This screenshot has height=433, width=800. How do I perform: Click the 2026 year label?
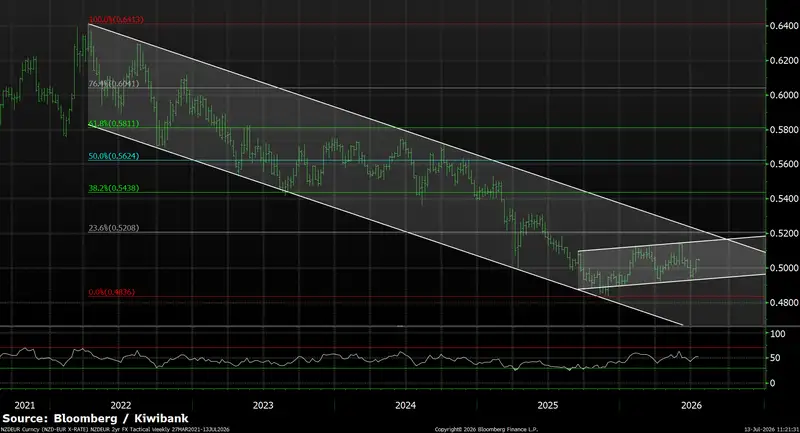pos(691,405)
